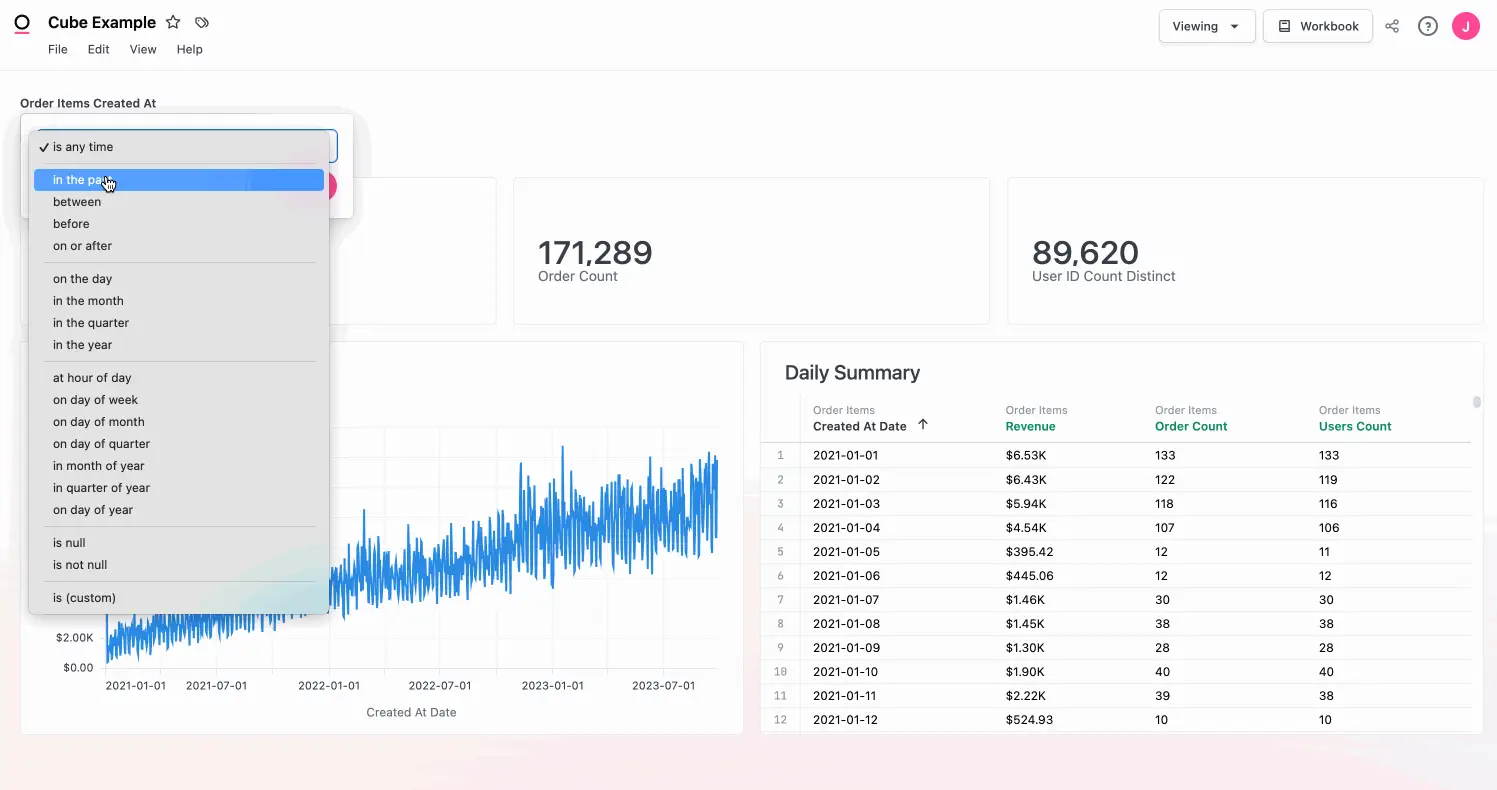
Task: Open the Workbook button
Action: [1317, 26]
